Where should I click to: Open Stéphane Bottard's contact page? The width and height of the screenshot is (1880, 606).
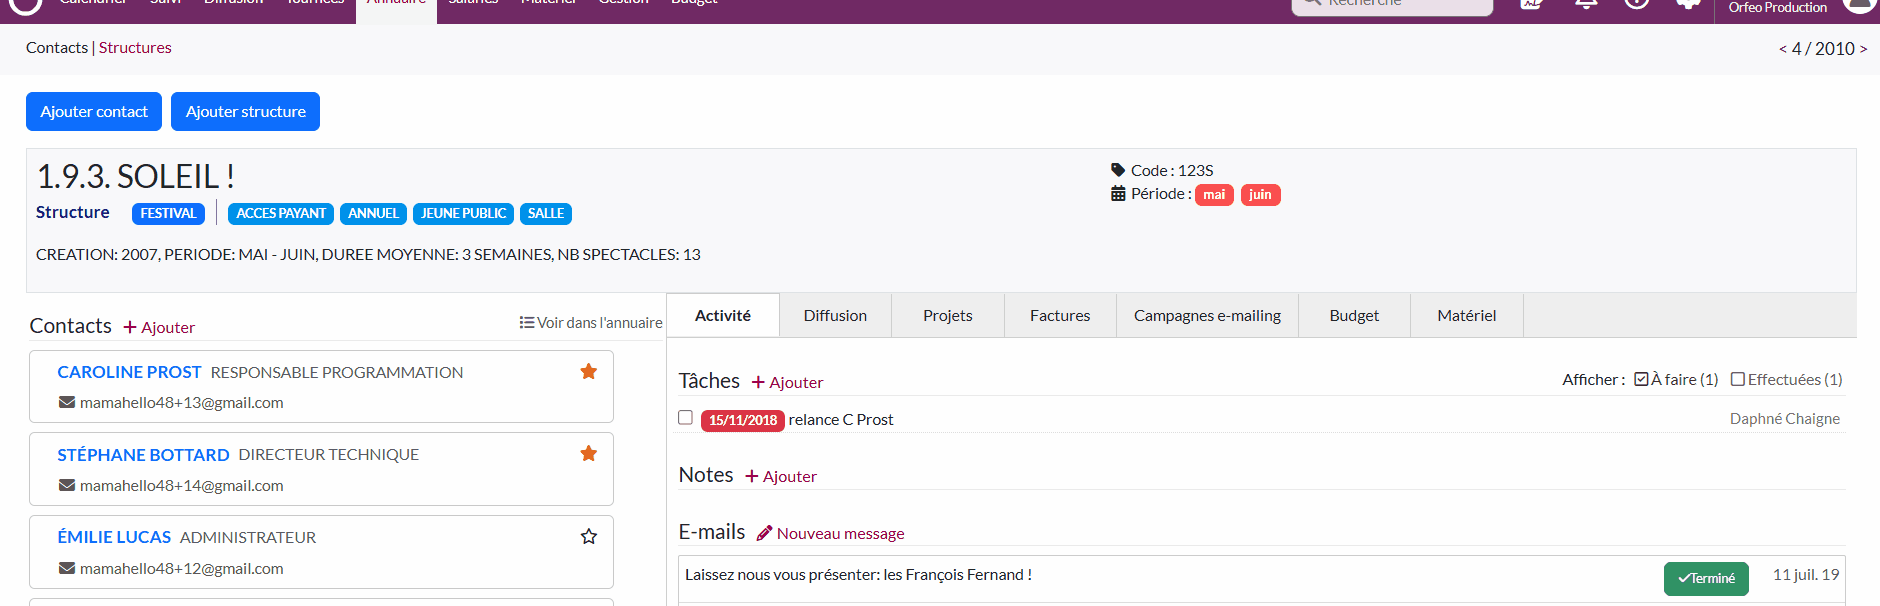[143, 455]
